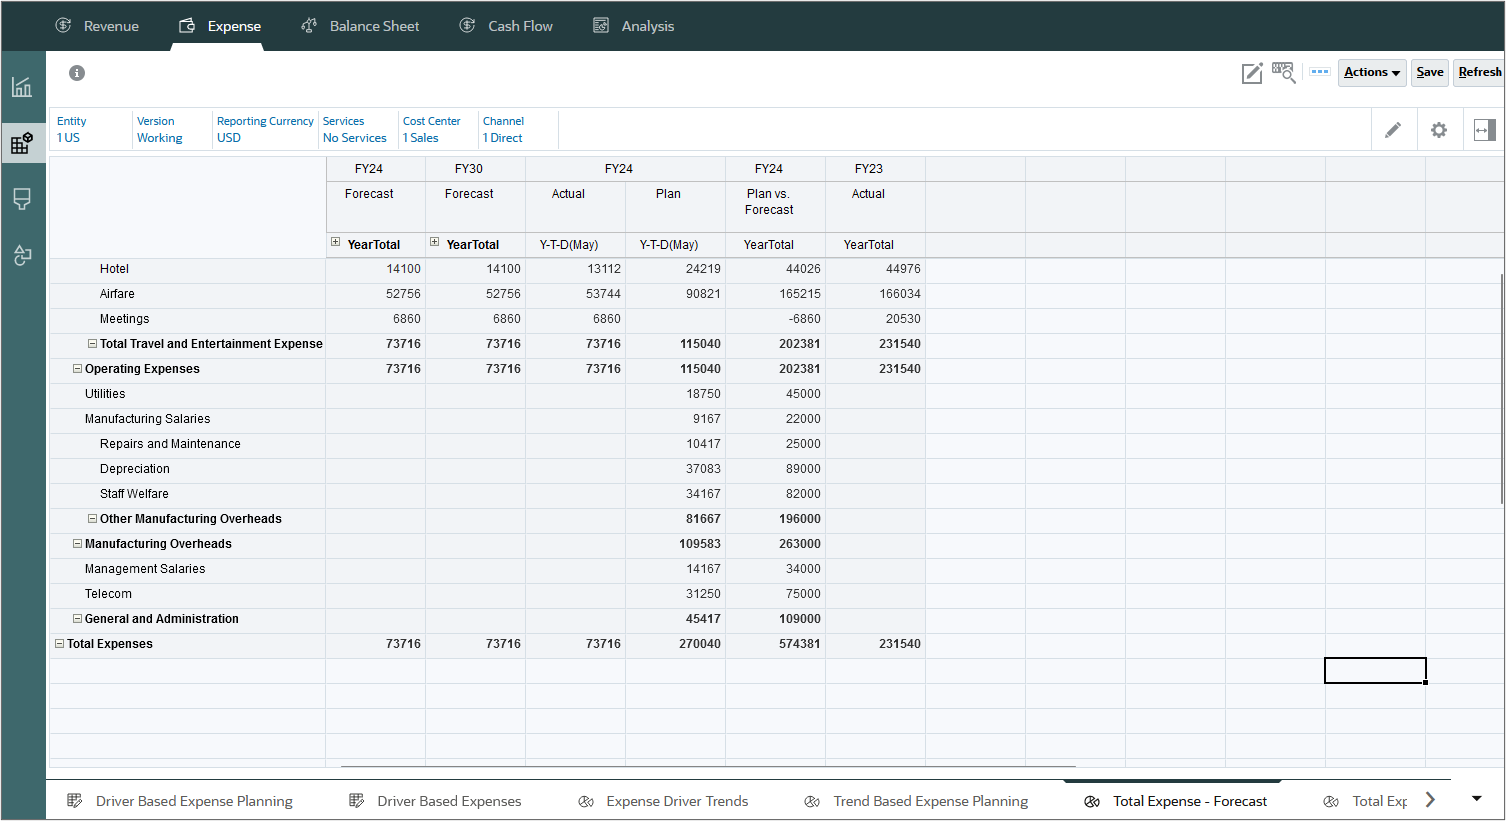The image size is (1506, 821).
Task: Click the Balance Sheet scale icon
Action: pos(309,26)
